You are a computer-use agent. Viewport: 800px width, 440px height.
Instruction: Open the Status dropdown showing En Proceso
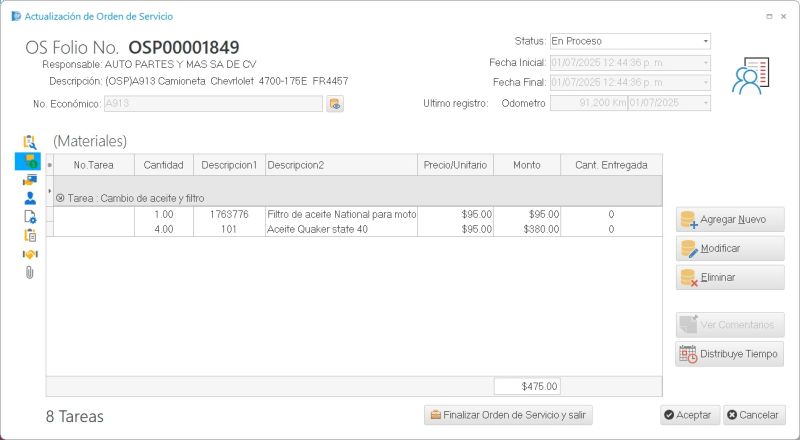click(630, 41)
